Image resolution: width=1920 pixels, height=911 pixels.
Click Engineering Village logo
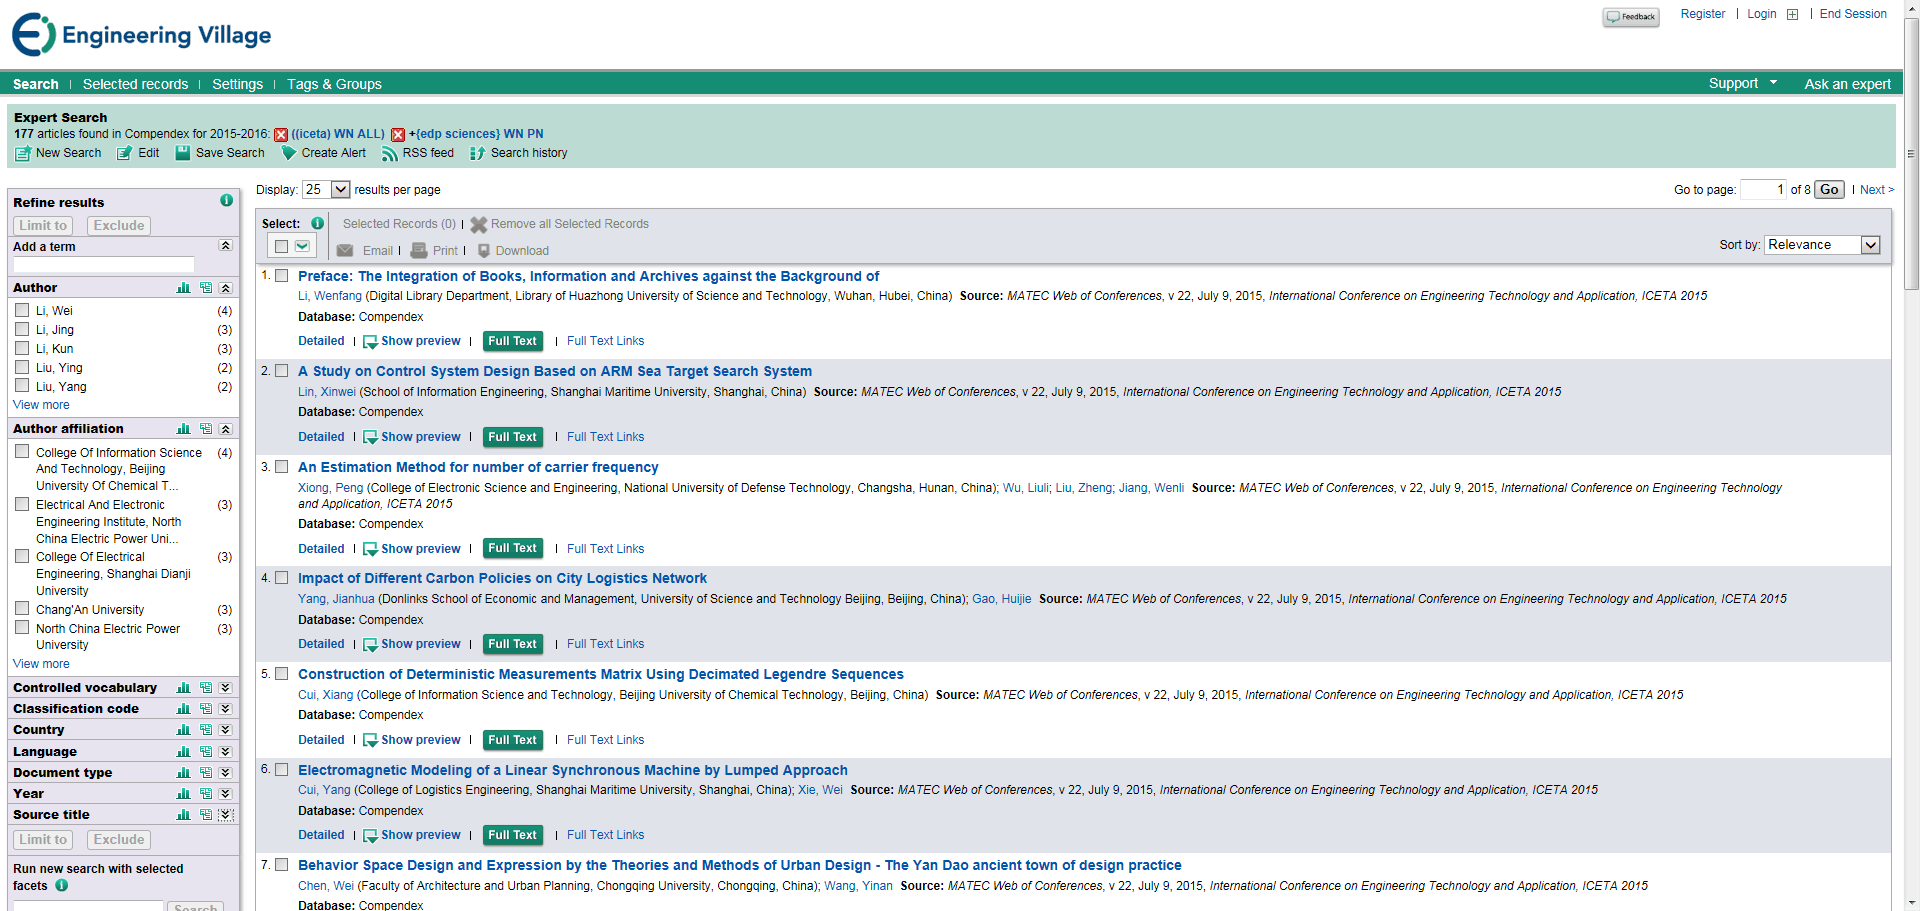(141, 35)
